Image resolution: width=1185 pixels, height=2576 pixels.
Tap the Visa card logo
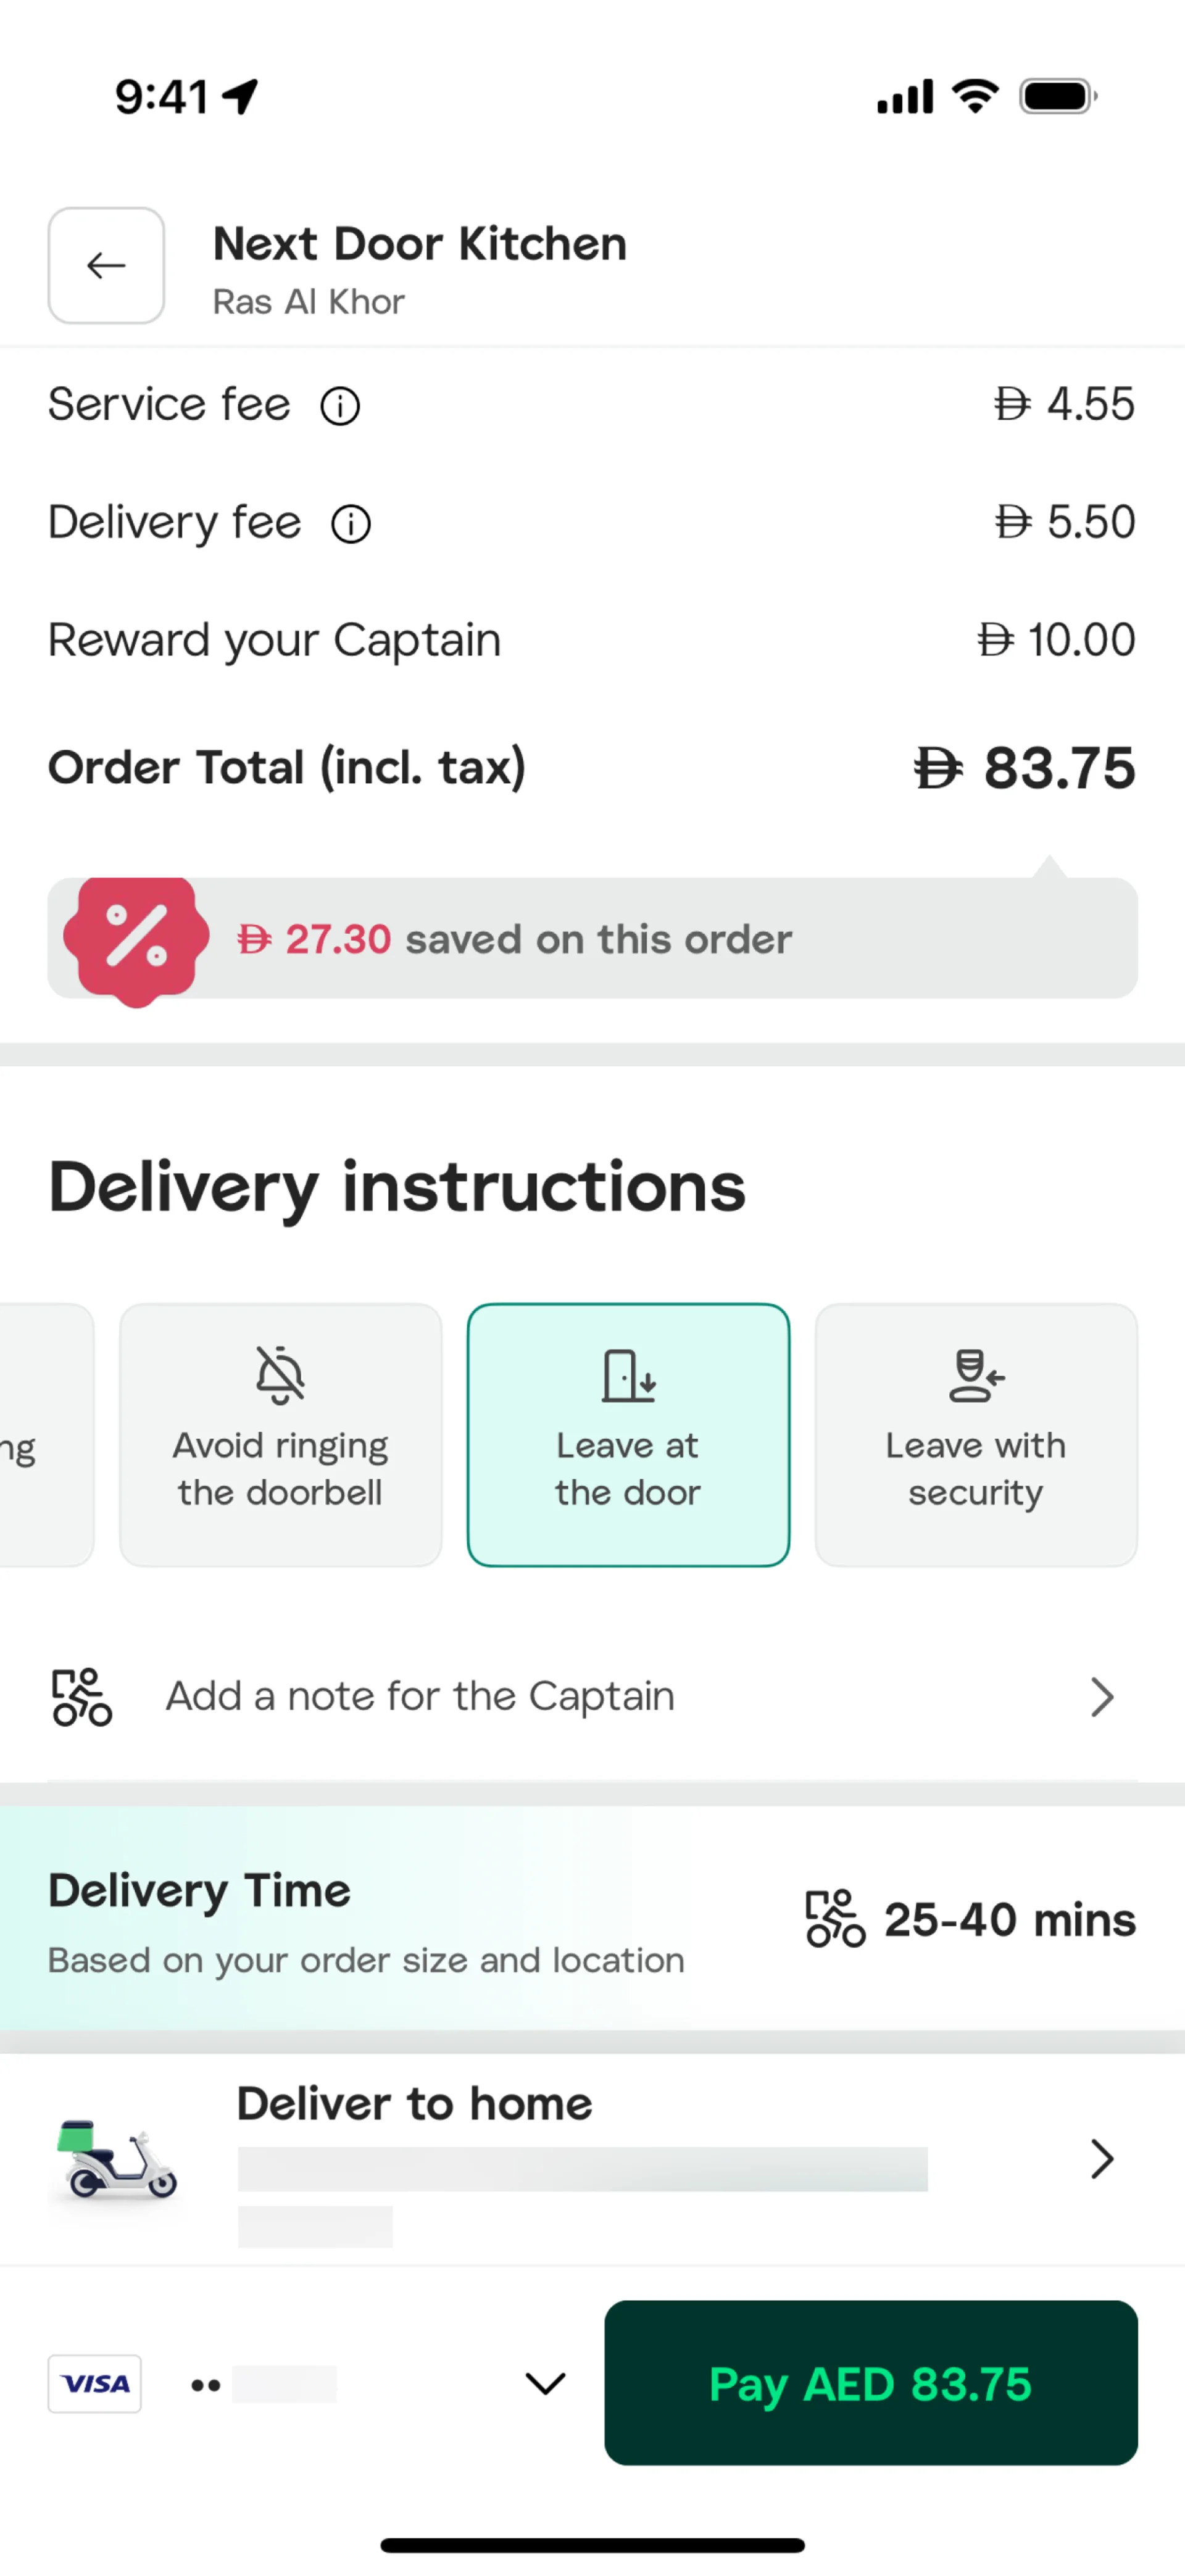tap(95, 2384)
